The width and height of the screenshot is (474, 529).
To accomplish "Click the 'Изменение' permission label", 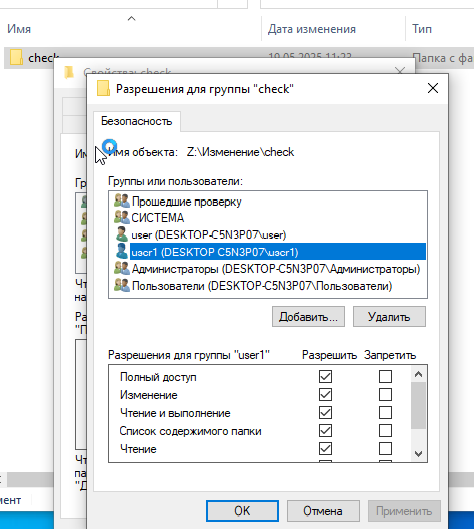I will (x=149, y=395).
